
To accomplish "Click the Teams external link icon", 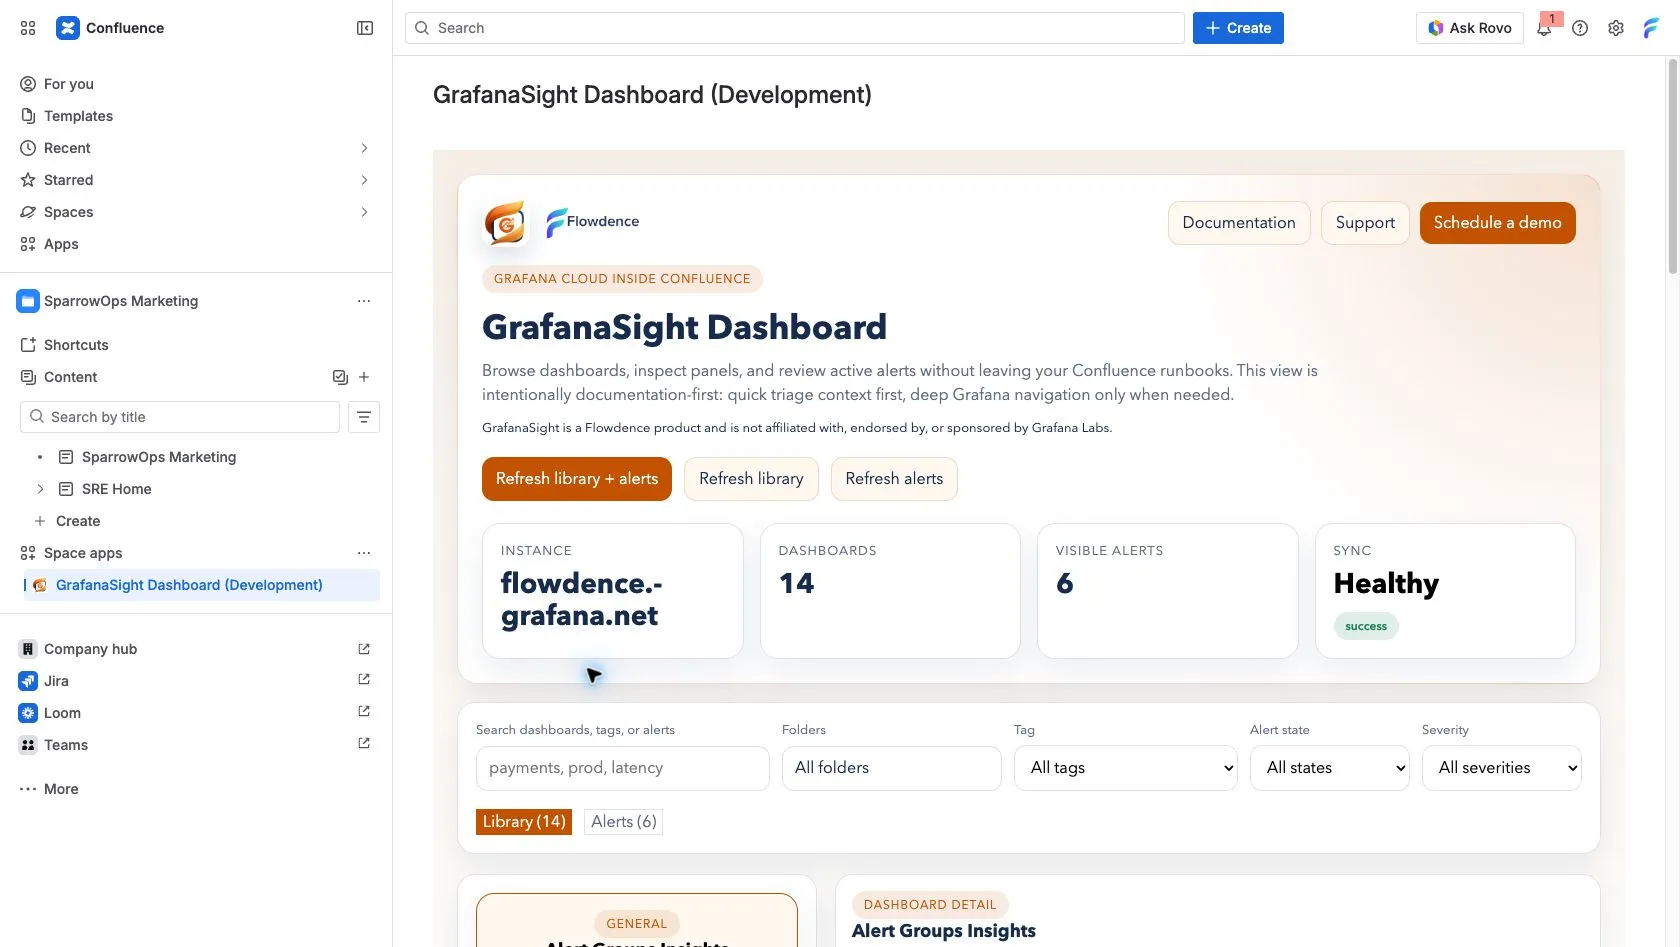I will click(x=364, y=743).
